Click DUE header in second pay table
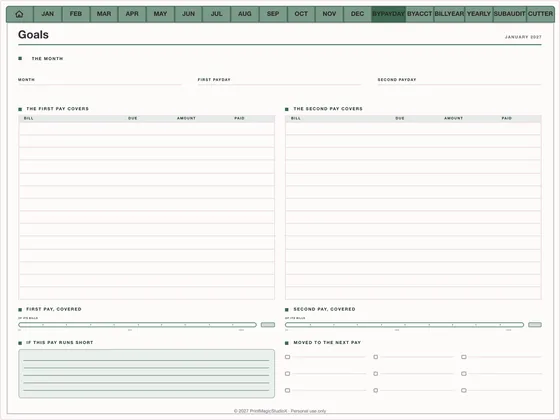Screen dimensions: 560x420 (x=400, y=118)
